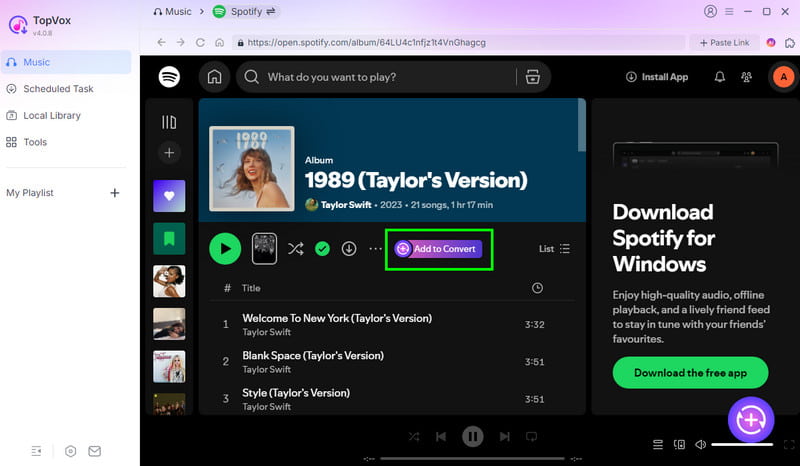This screenshot has width=800, height=466.
Task: Click the 1989 album cover art
Action: coord(252,168)
